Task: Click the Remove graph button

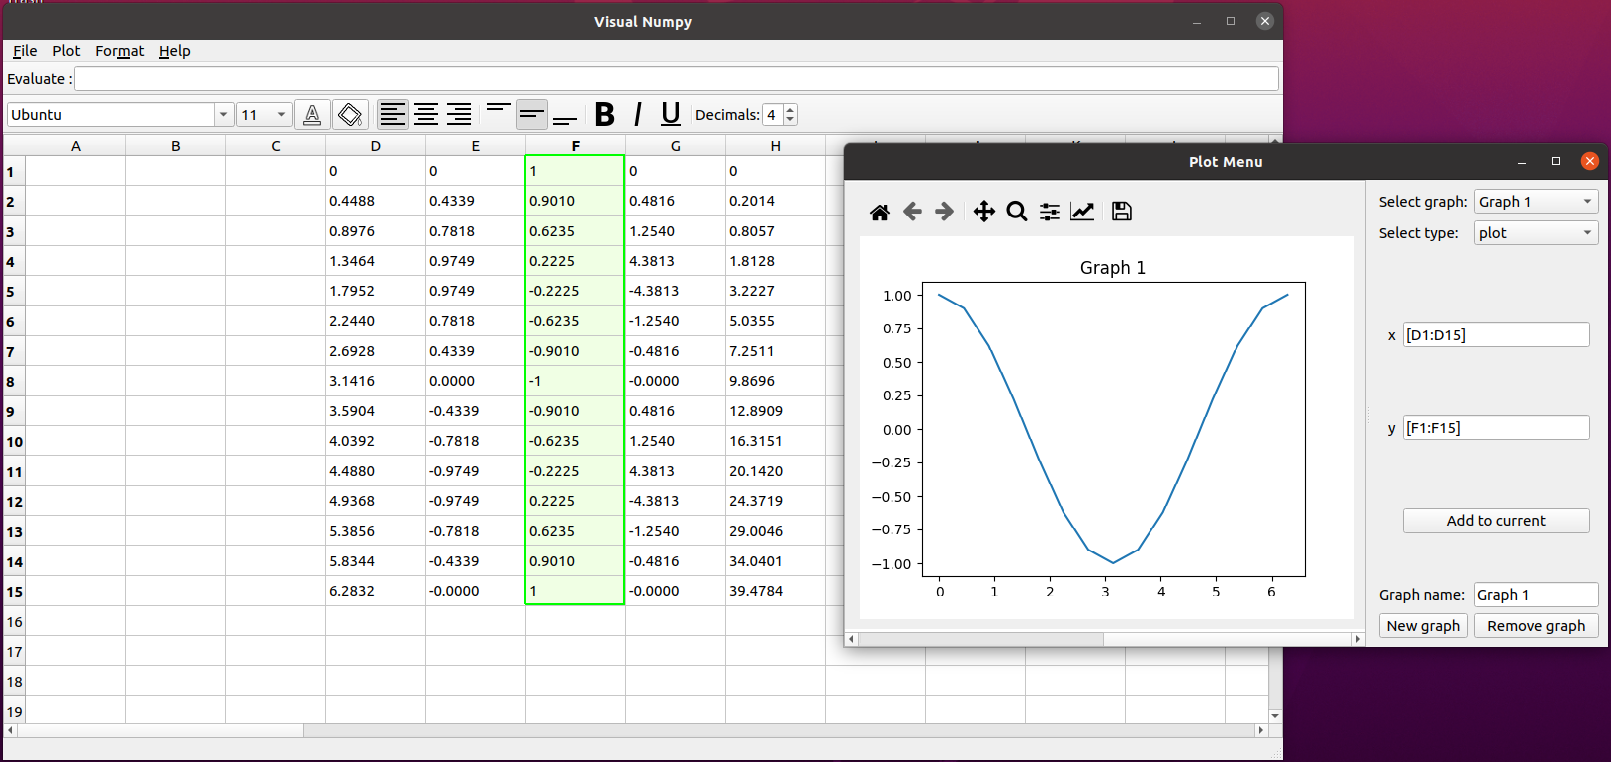Action: 1536,626
